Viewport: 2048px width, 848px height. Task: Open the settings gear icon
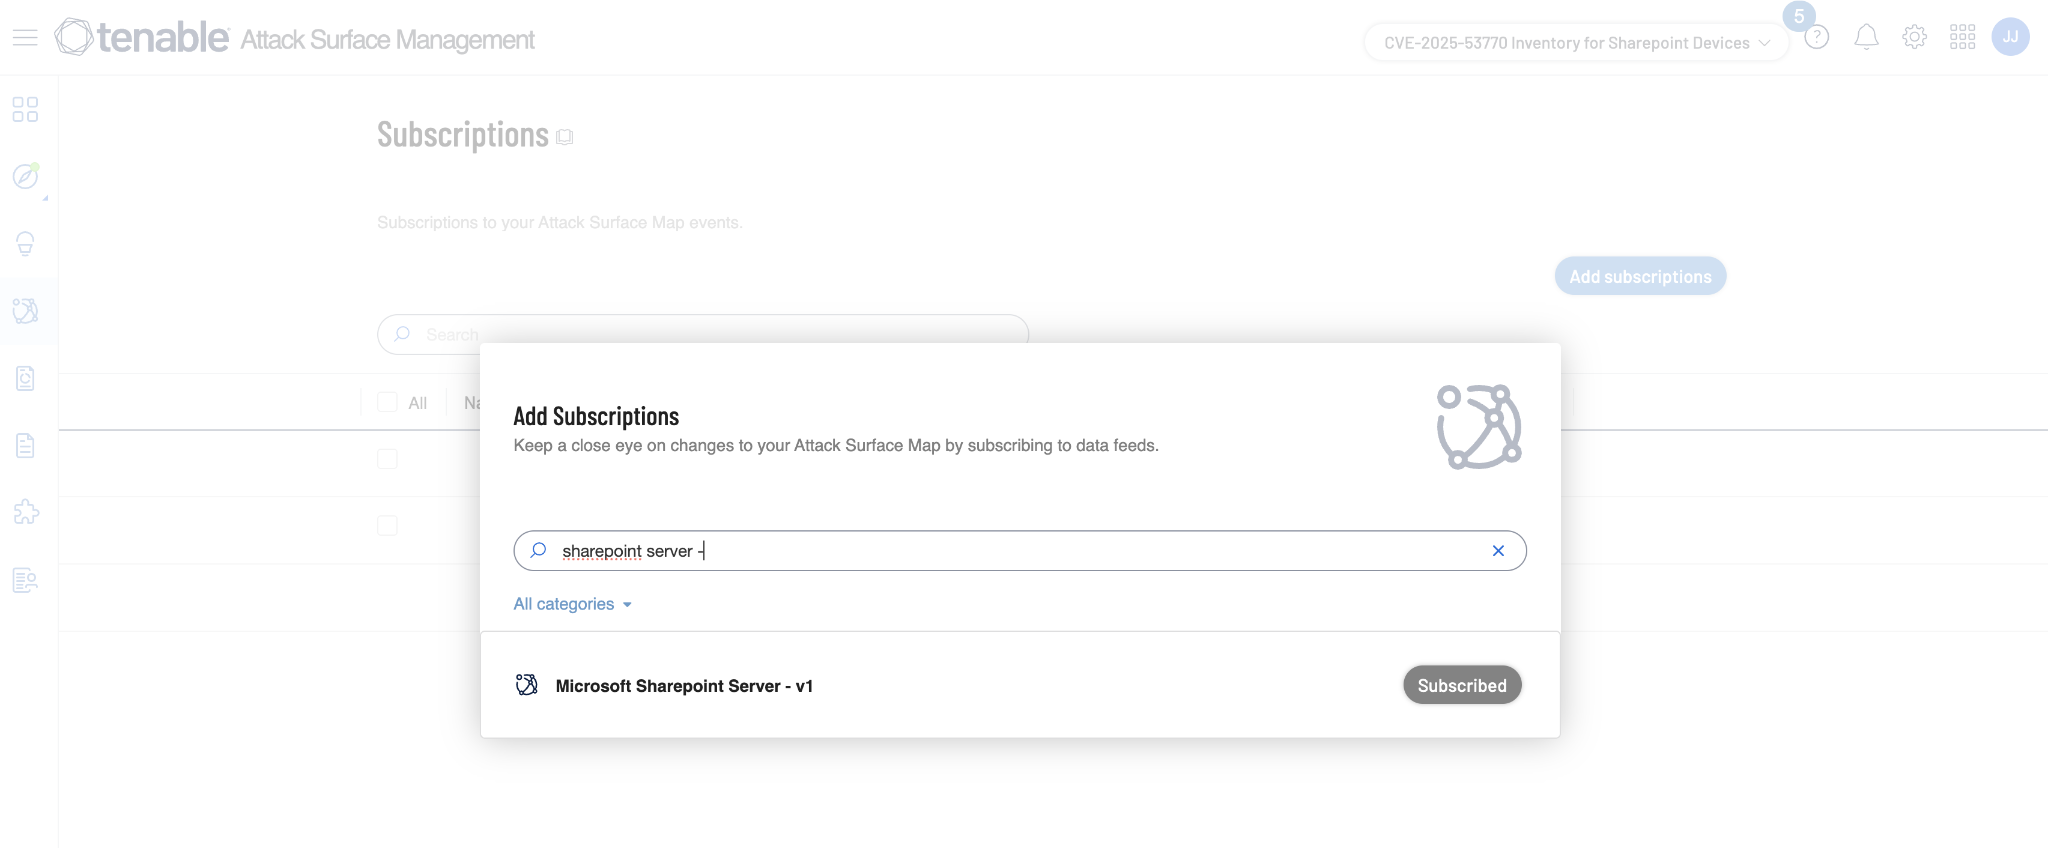[1914, 38]
